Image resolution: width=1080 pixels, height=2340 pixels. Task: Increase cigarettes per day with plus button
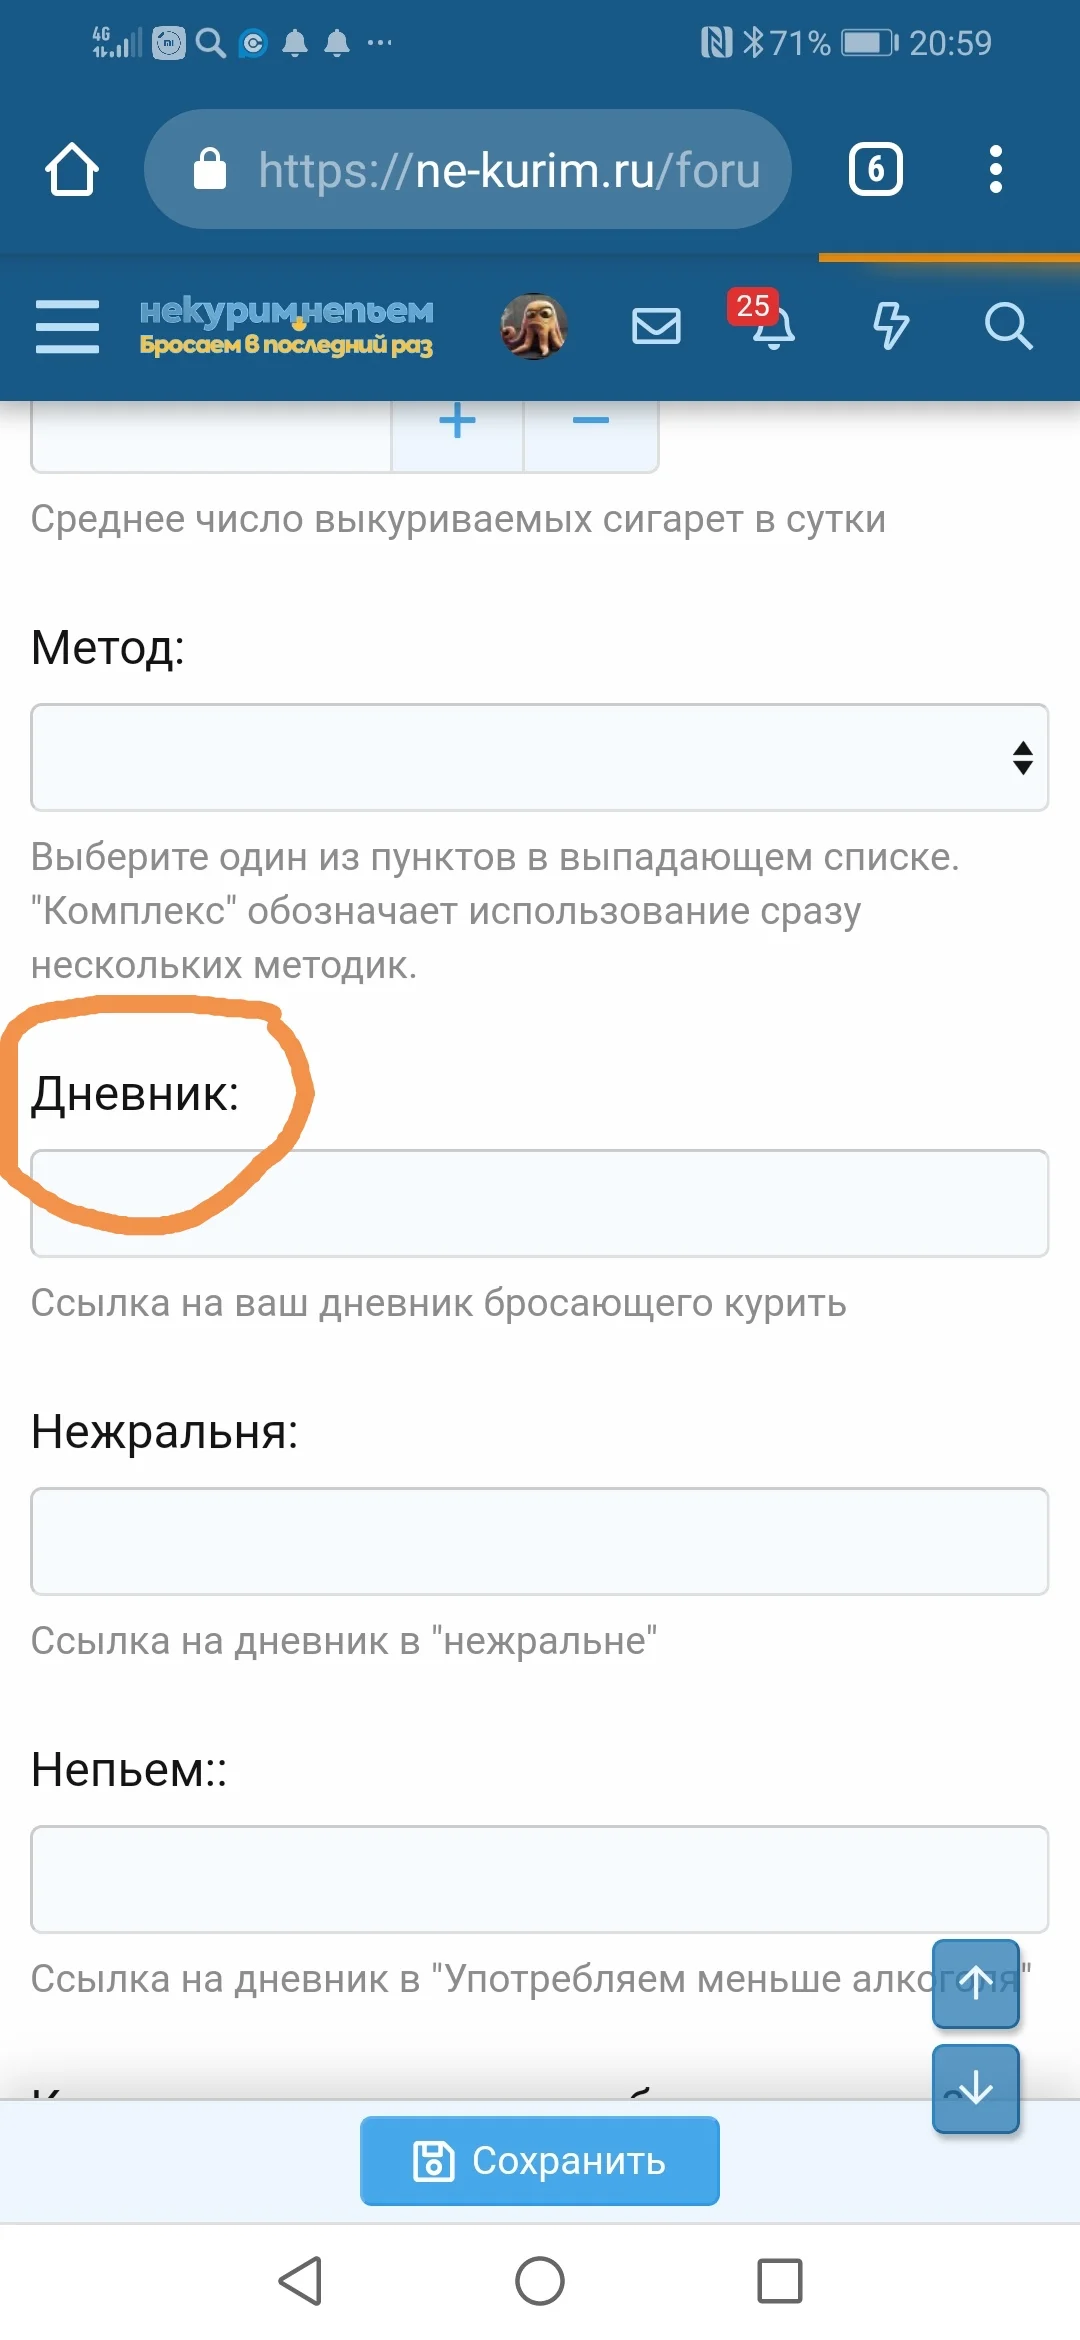456,420
